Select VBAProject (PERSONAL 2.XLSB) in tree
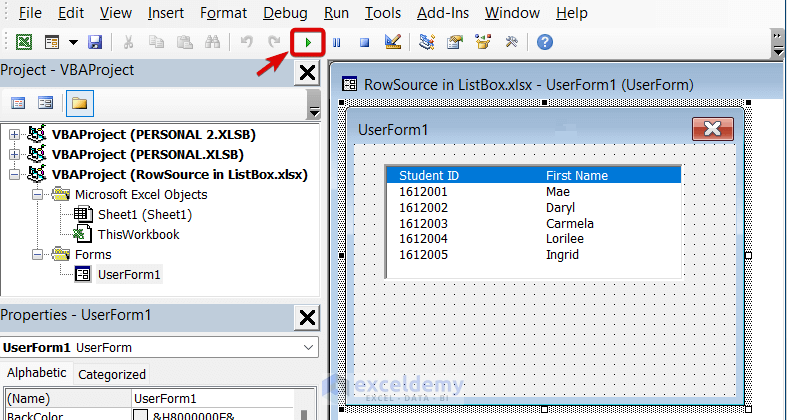 coord(154,134)
